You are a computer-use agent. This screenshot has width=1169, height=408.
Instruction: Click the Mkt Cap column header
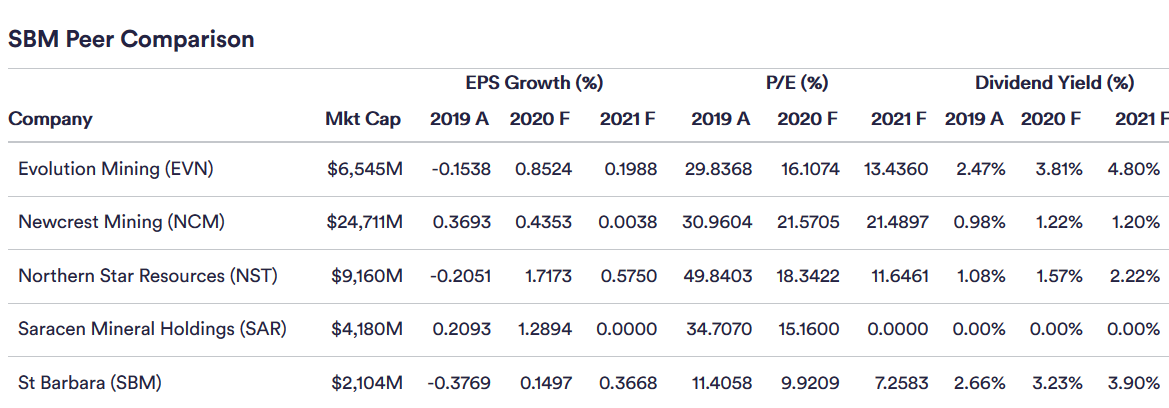(x=363, y=119)
